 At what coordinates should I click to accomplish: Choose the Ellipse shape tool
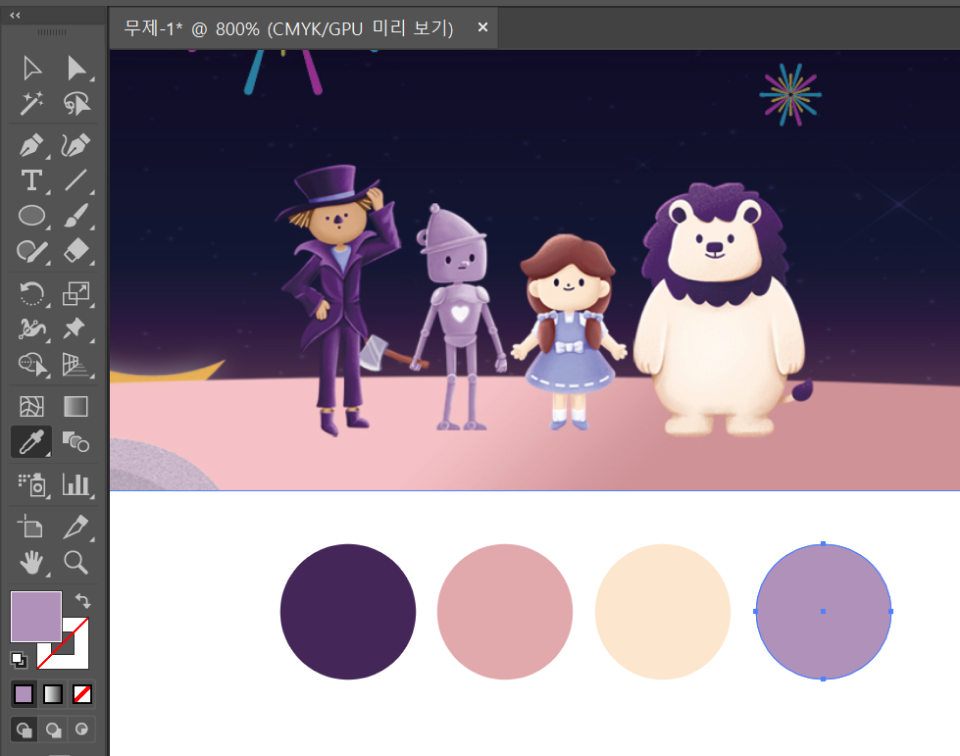(x=32, y=215)
